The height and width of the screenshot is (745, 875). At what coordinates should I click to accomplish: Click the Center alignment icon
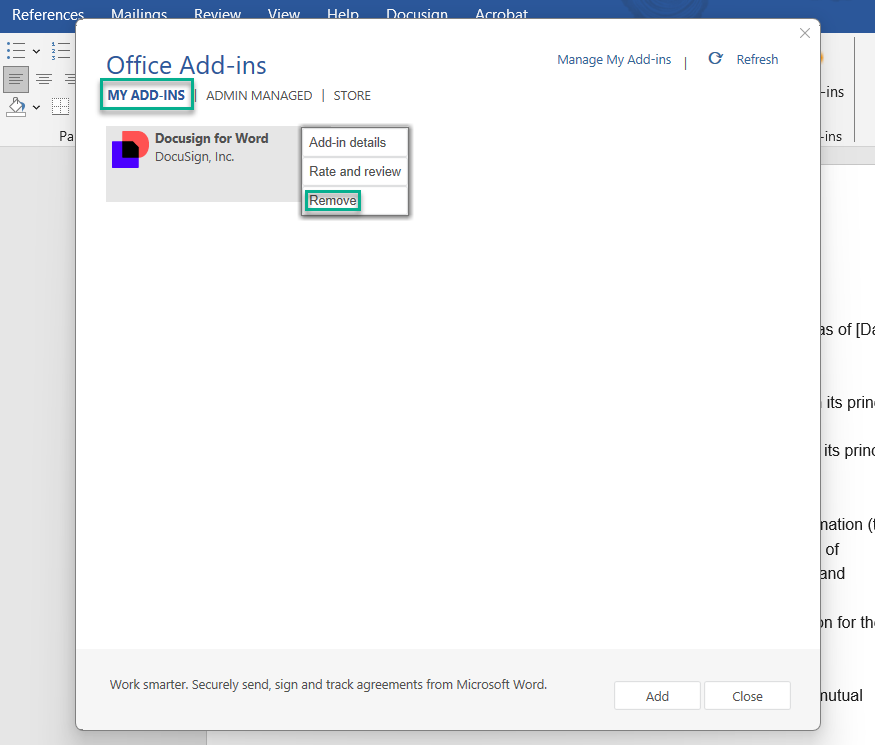pos(44,79)
